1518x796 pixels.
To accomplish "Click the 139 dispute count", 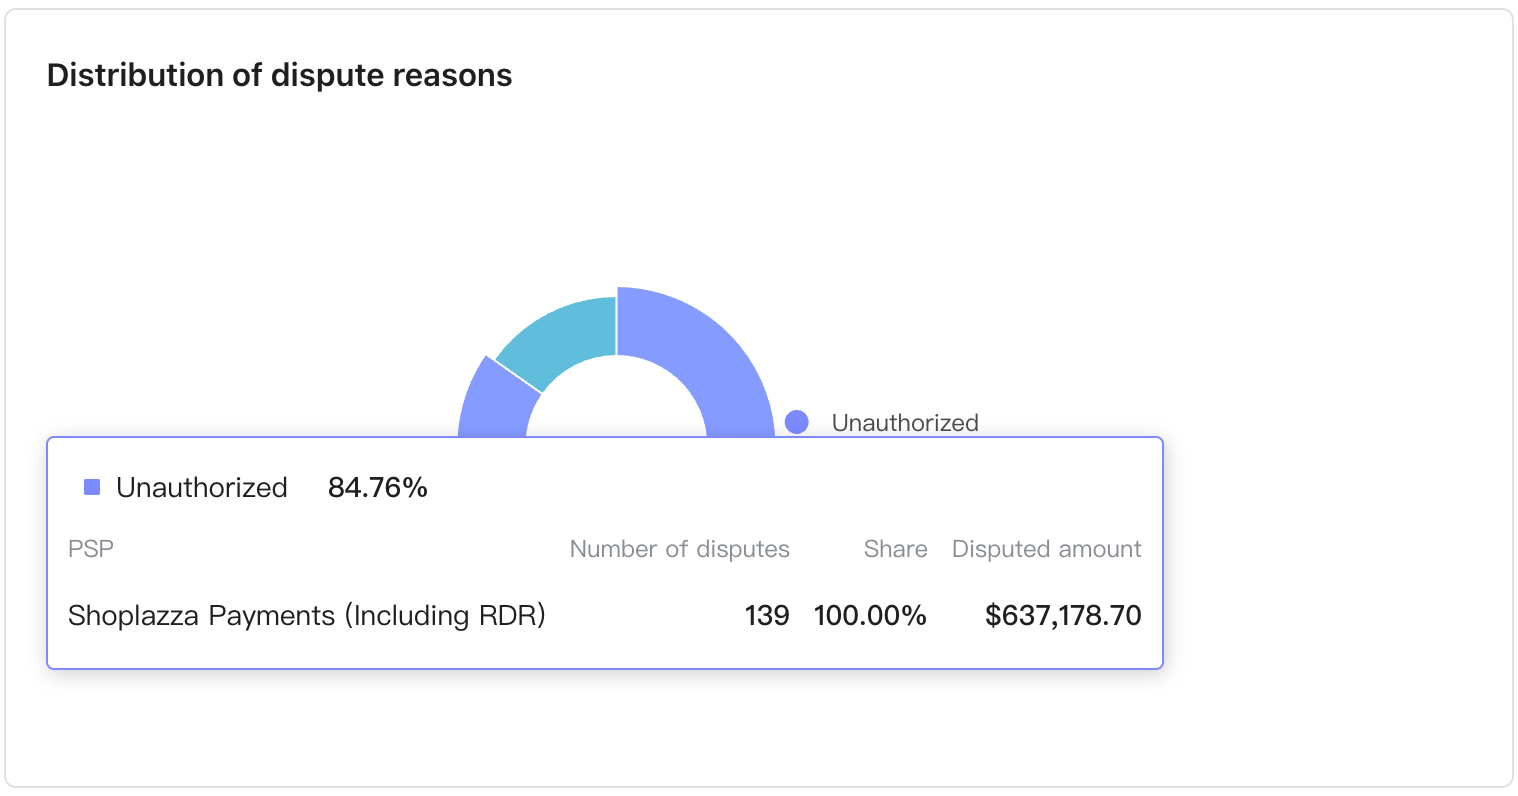I will pos(767,615).
